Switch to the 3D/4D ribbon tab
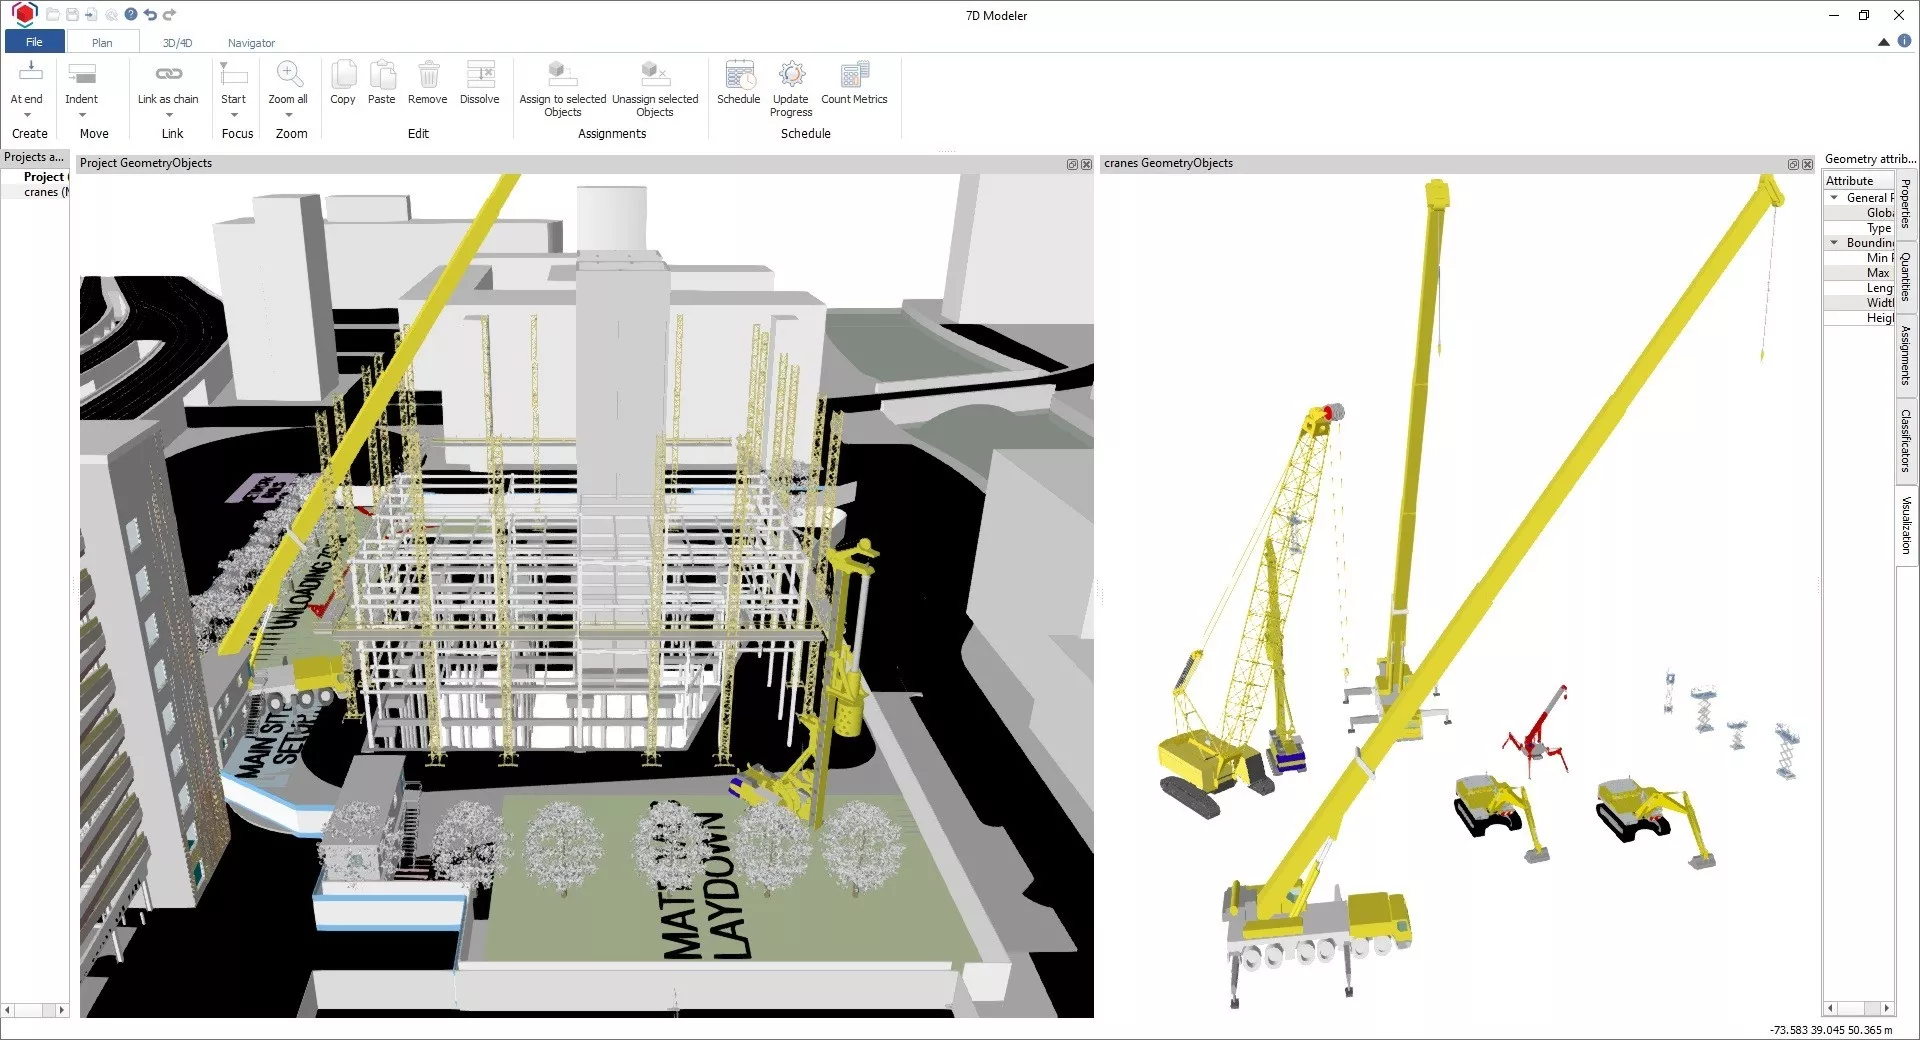The image size is (1920, 1040). [x=177, y=43]
